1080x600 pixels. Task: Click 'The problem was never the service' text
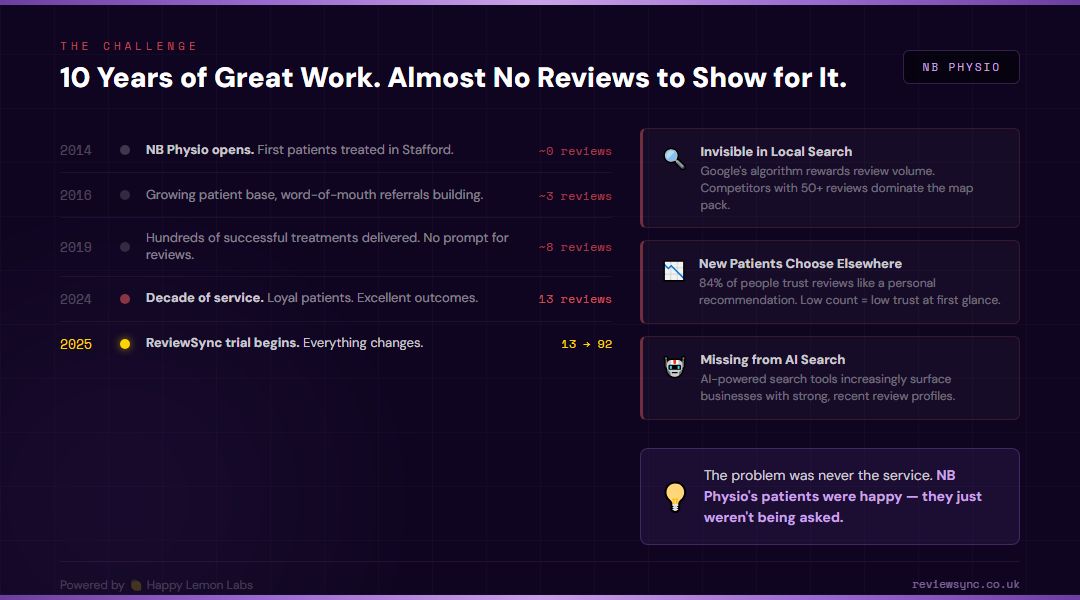(x=818, y=475)
